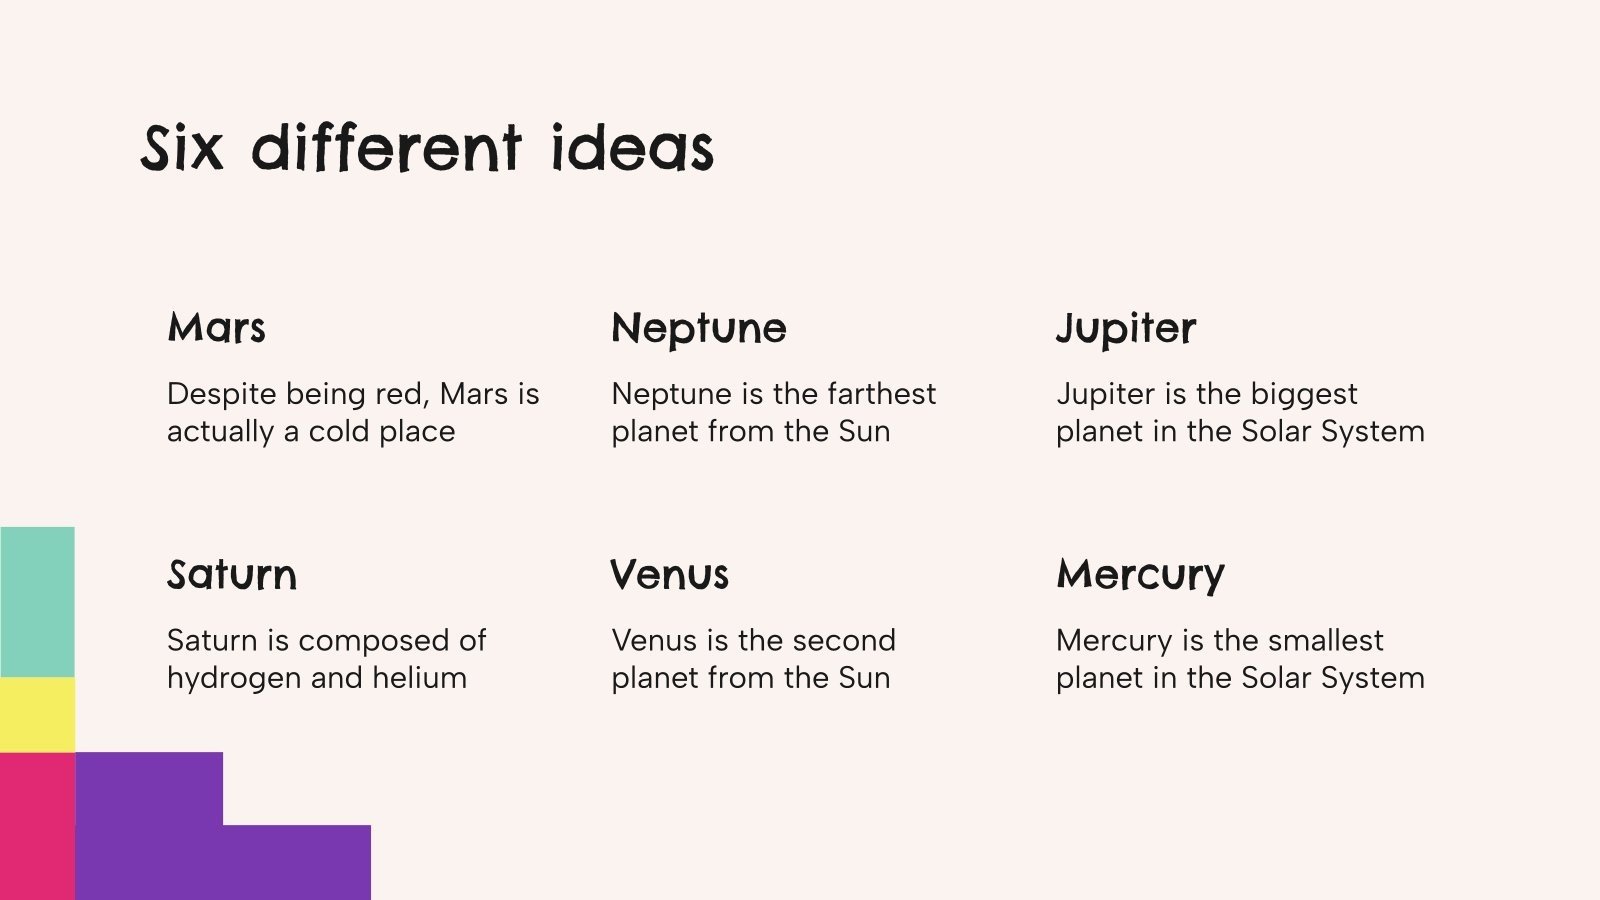The width and height of the screenshot is (1600, 900).
Task: Click the teal green rectangle shape
Action: pos(37,602)
